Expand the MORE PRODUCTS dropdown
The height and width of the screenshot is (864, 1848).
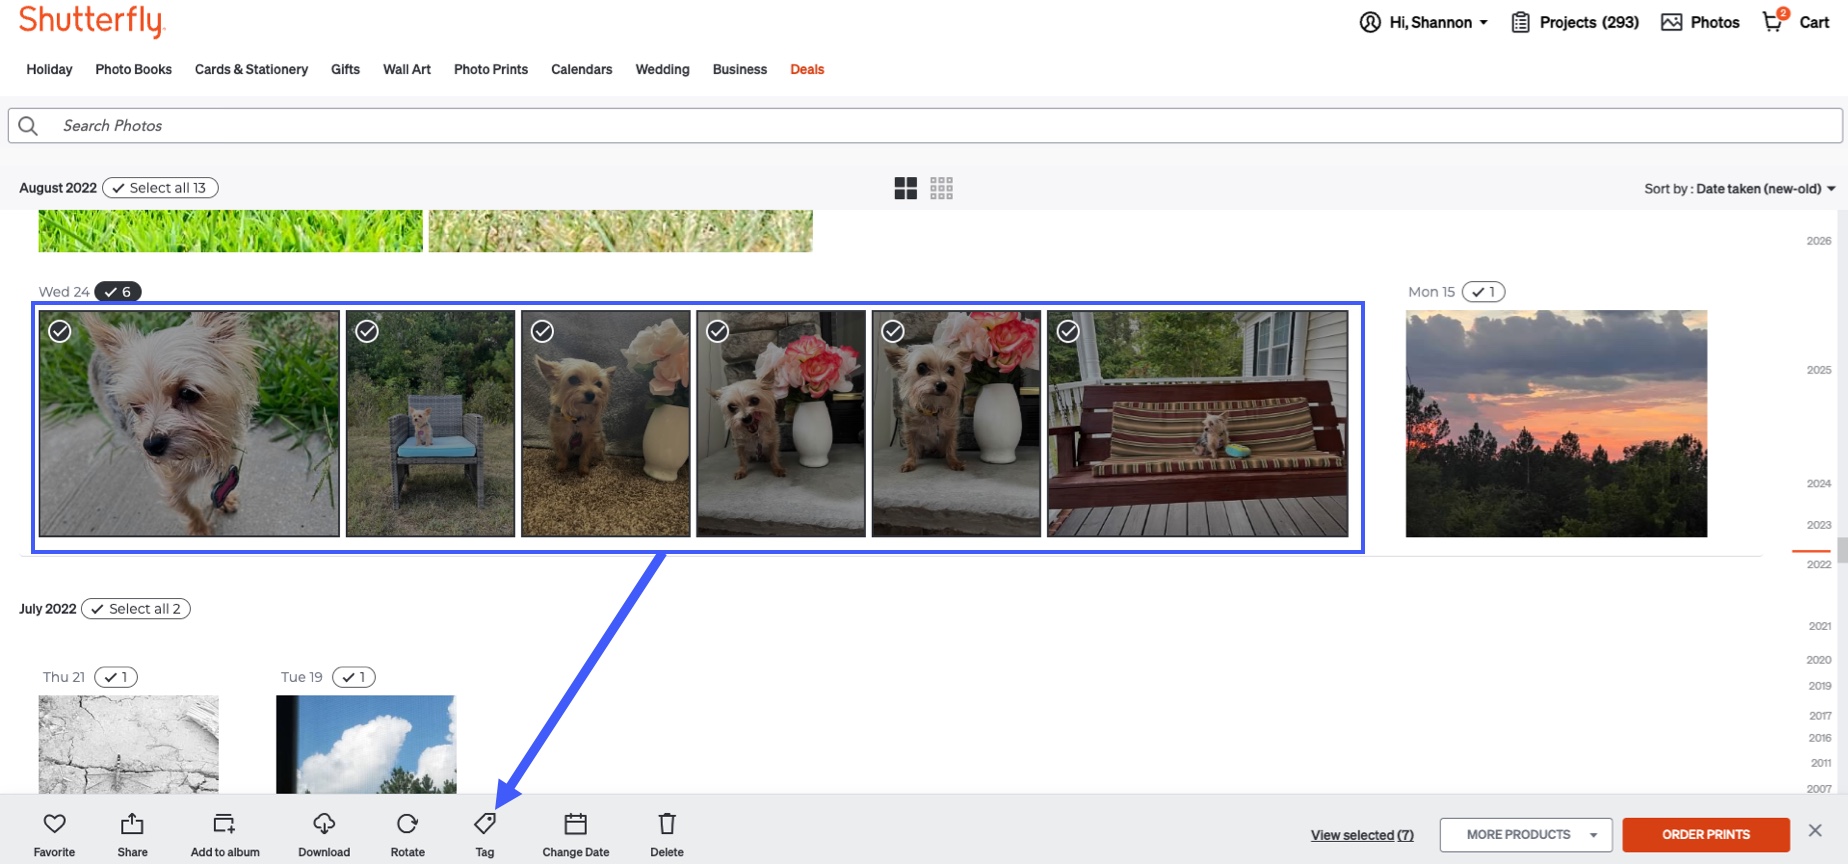pos(1526,834)
